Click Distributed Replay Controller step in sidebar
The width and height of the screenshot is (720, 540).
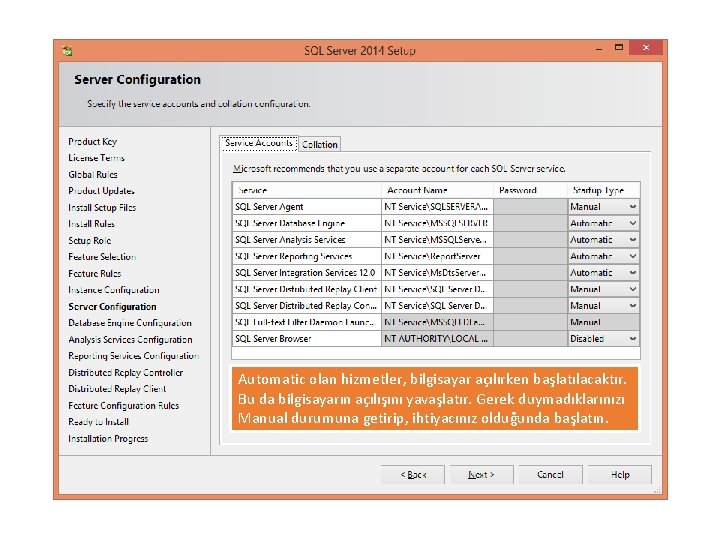(x=126, y=373)
